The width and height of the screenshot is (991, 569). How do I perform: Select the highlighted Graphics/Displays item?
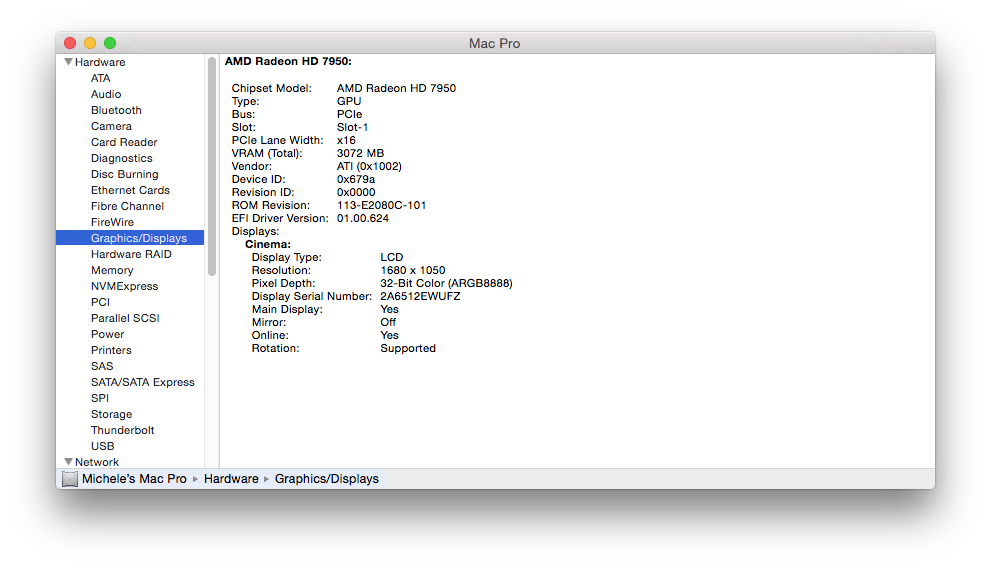coord(130,238)
